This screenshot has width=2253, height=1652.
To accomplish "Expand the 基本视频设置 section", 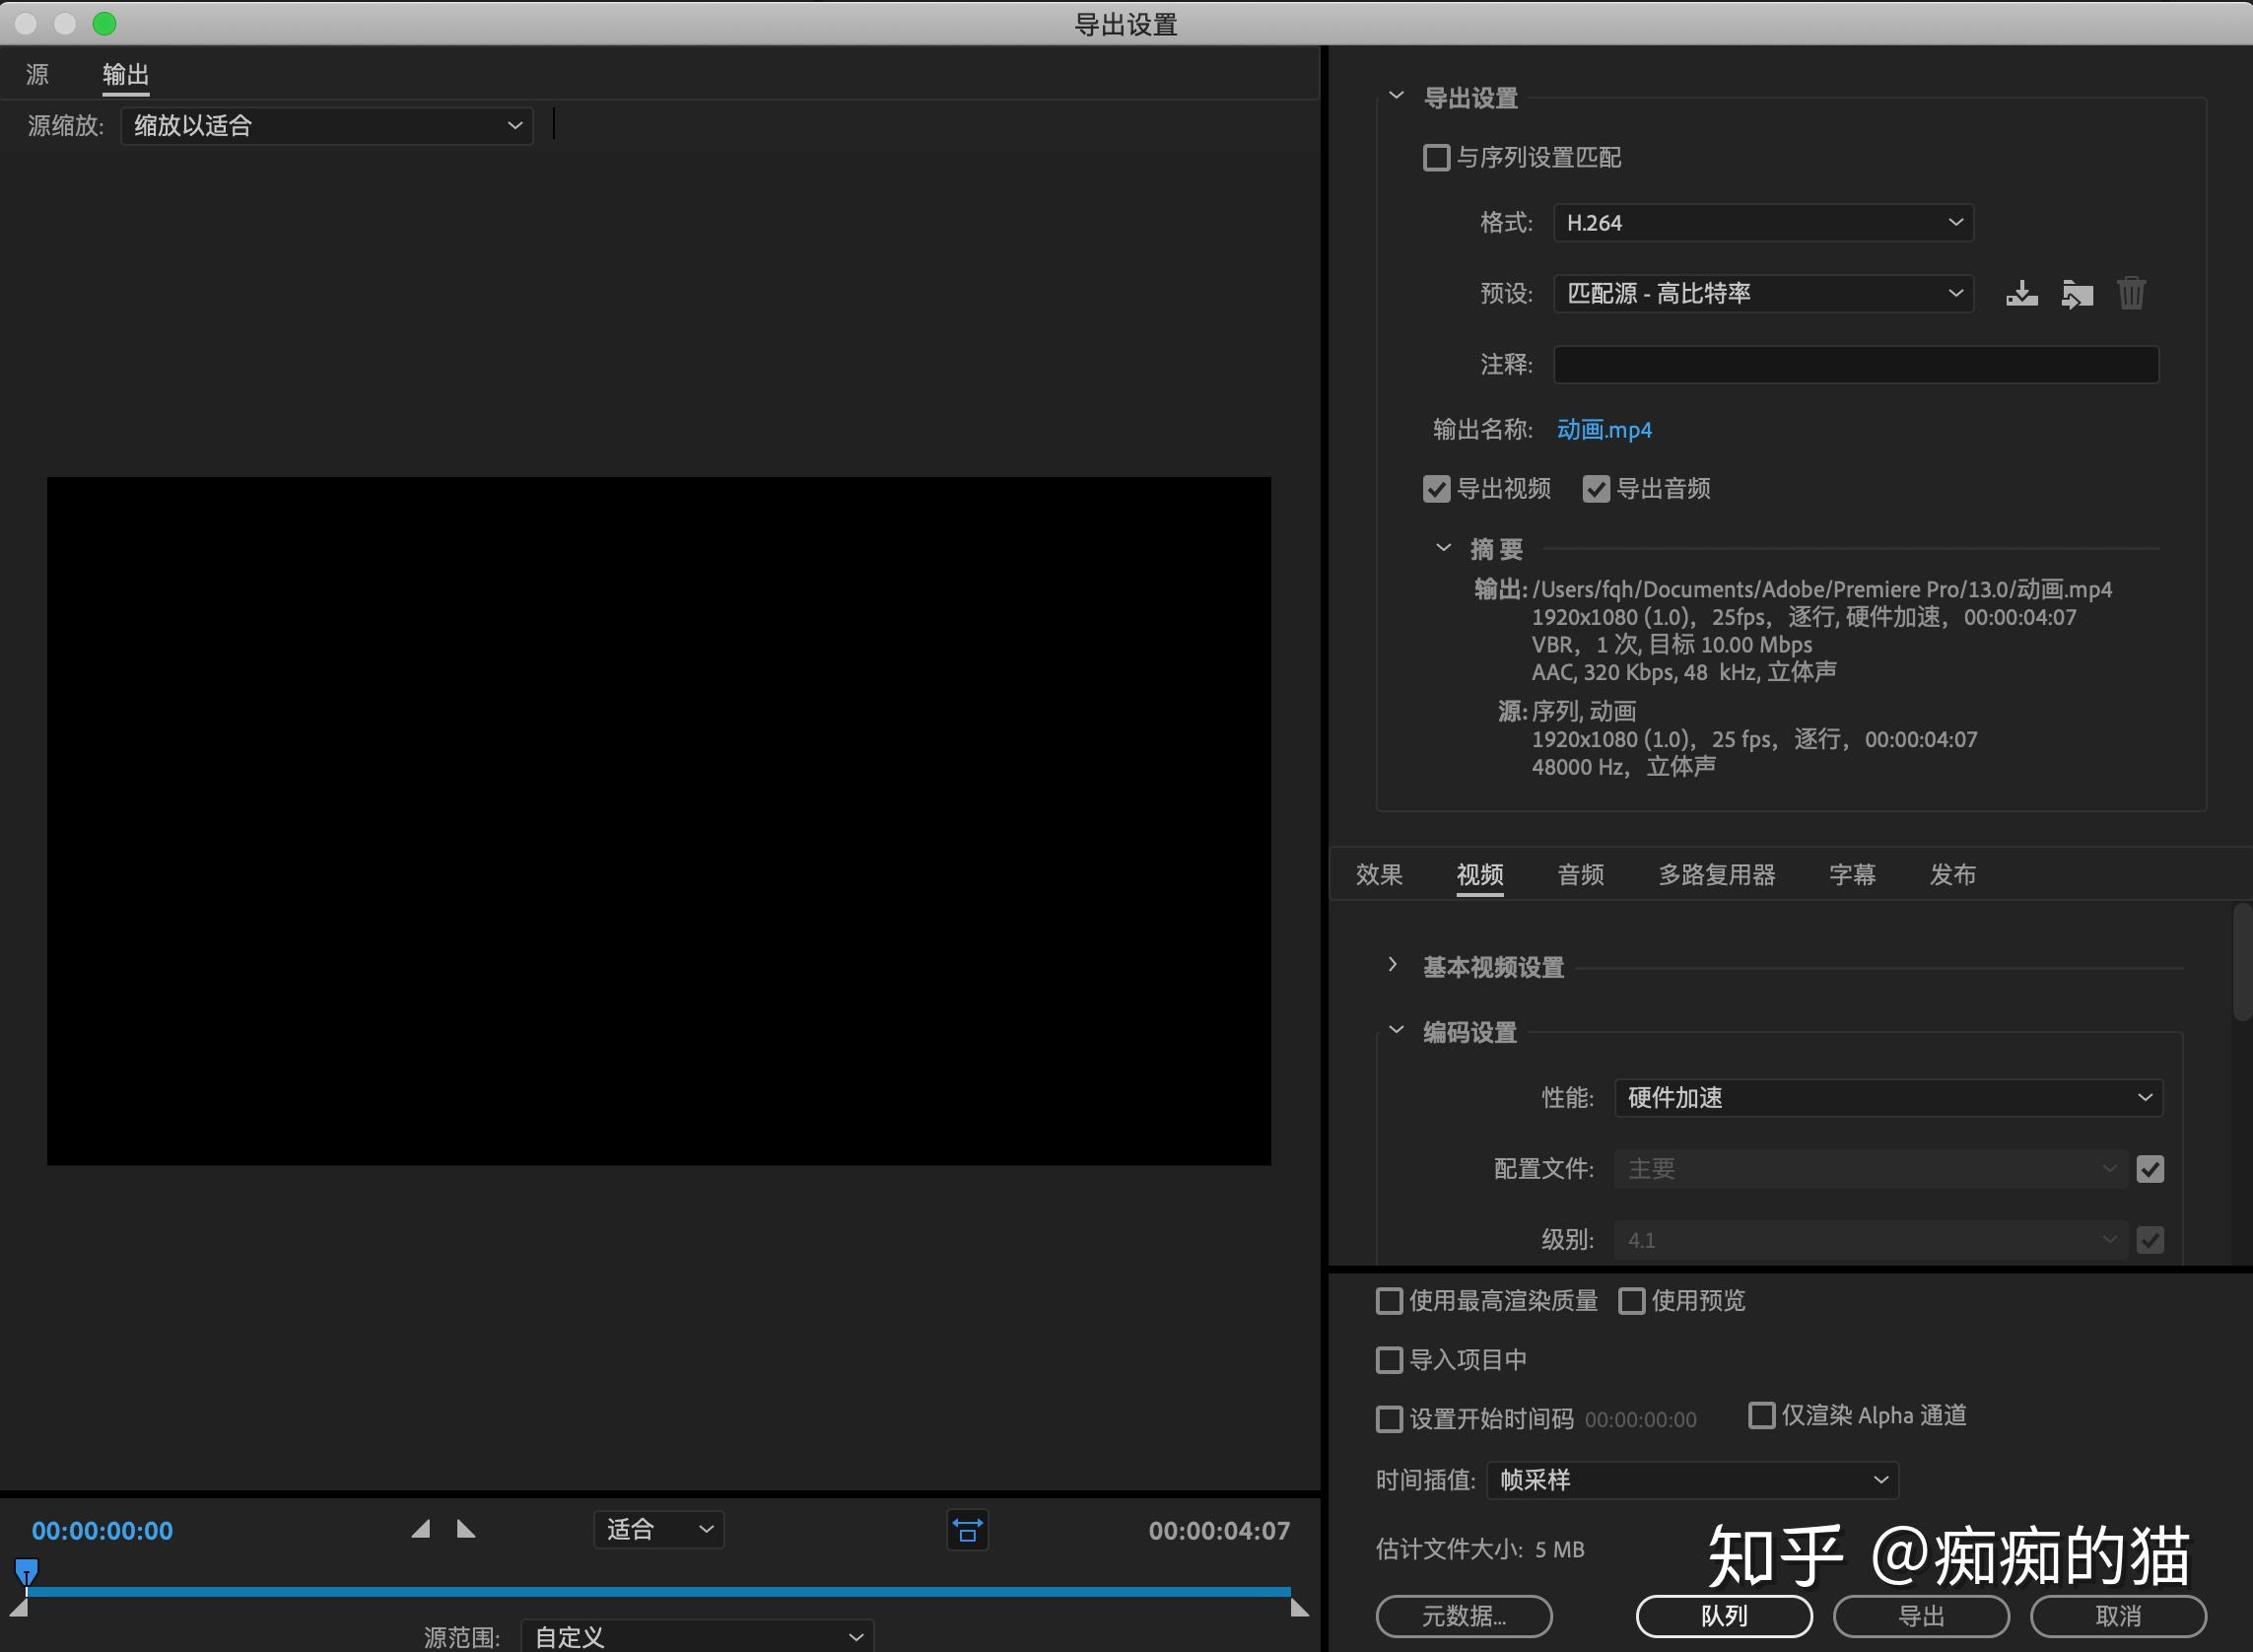I will tap(1392, 965).
